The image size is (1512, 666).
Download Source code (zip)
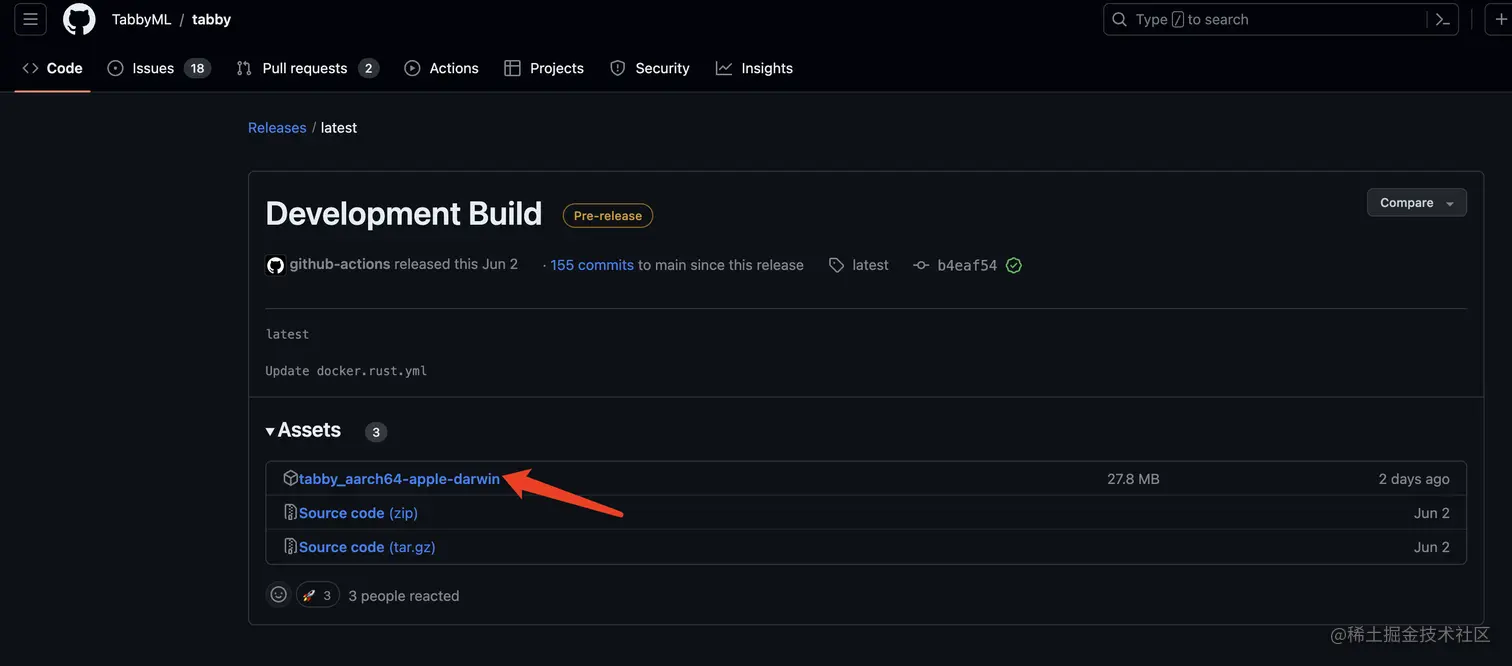pyautogui.click(x=358, y=513)
